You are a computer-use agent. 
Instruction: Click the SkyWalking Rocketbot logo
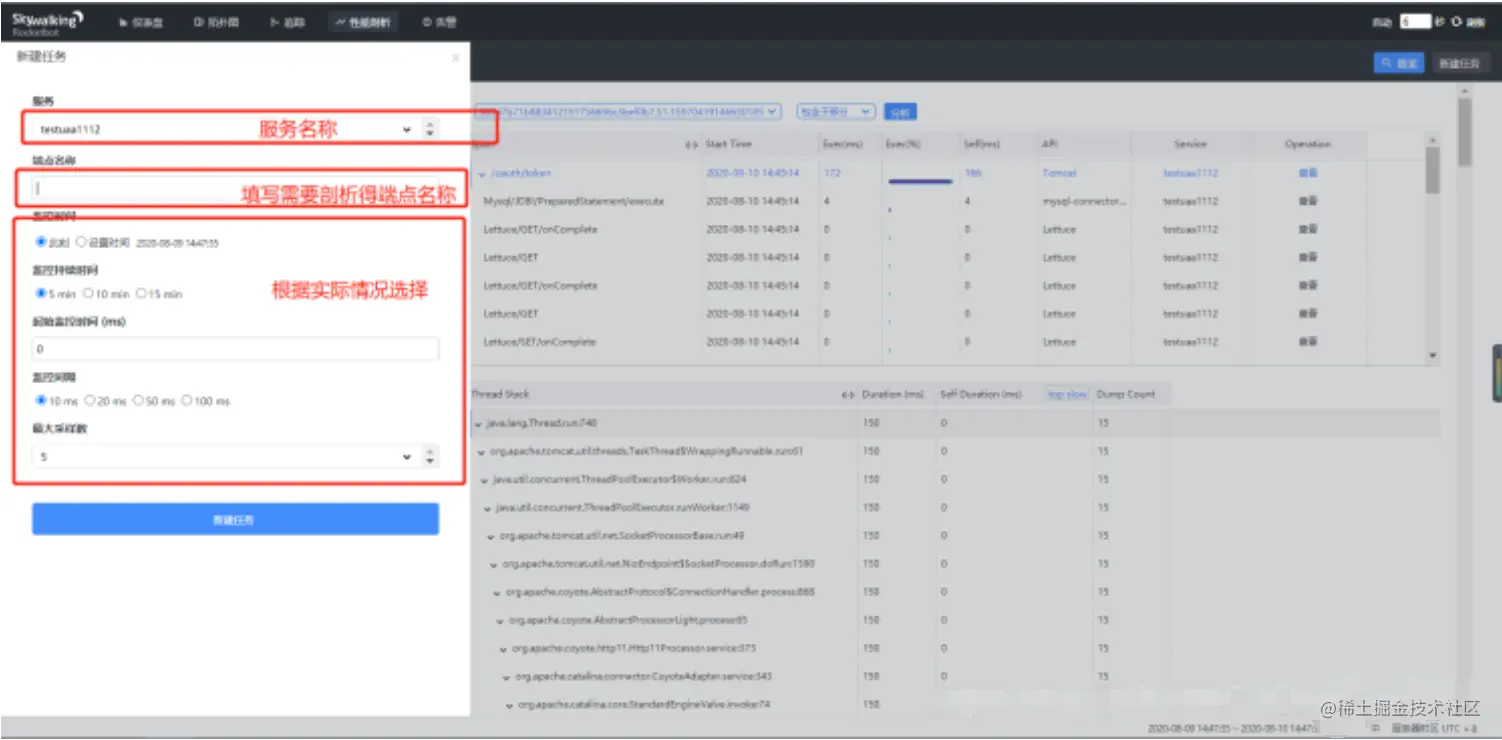[47, 22]
